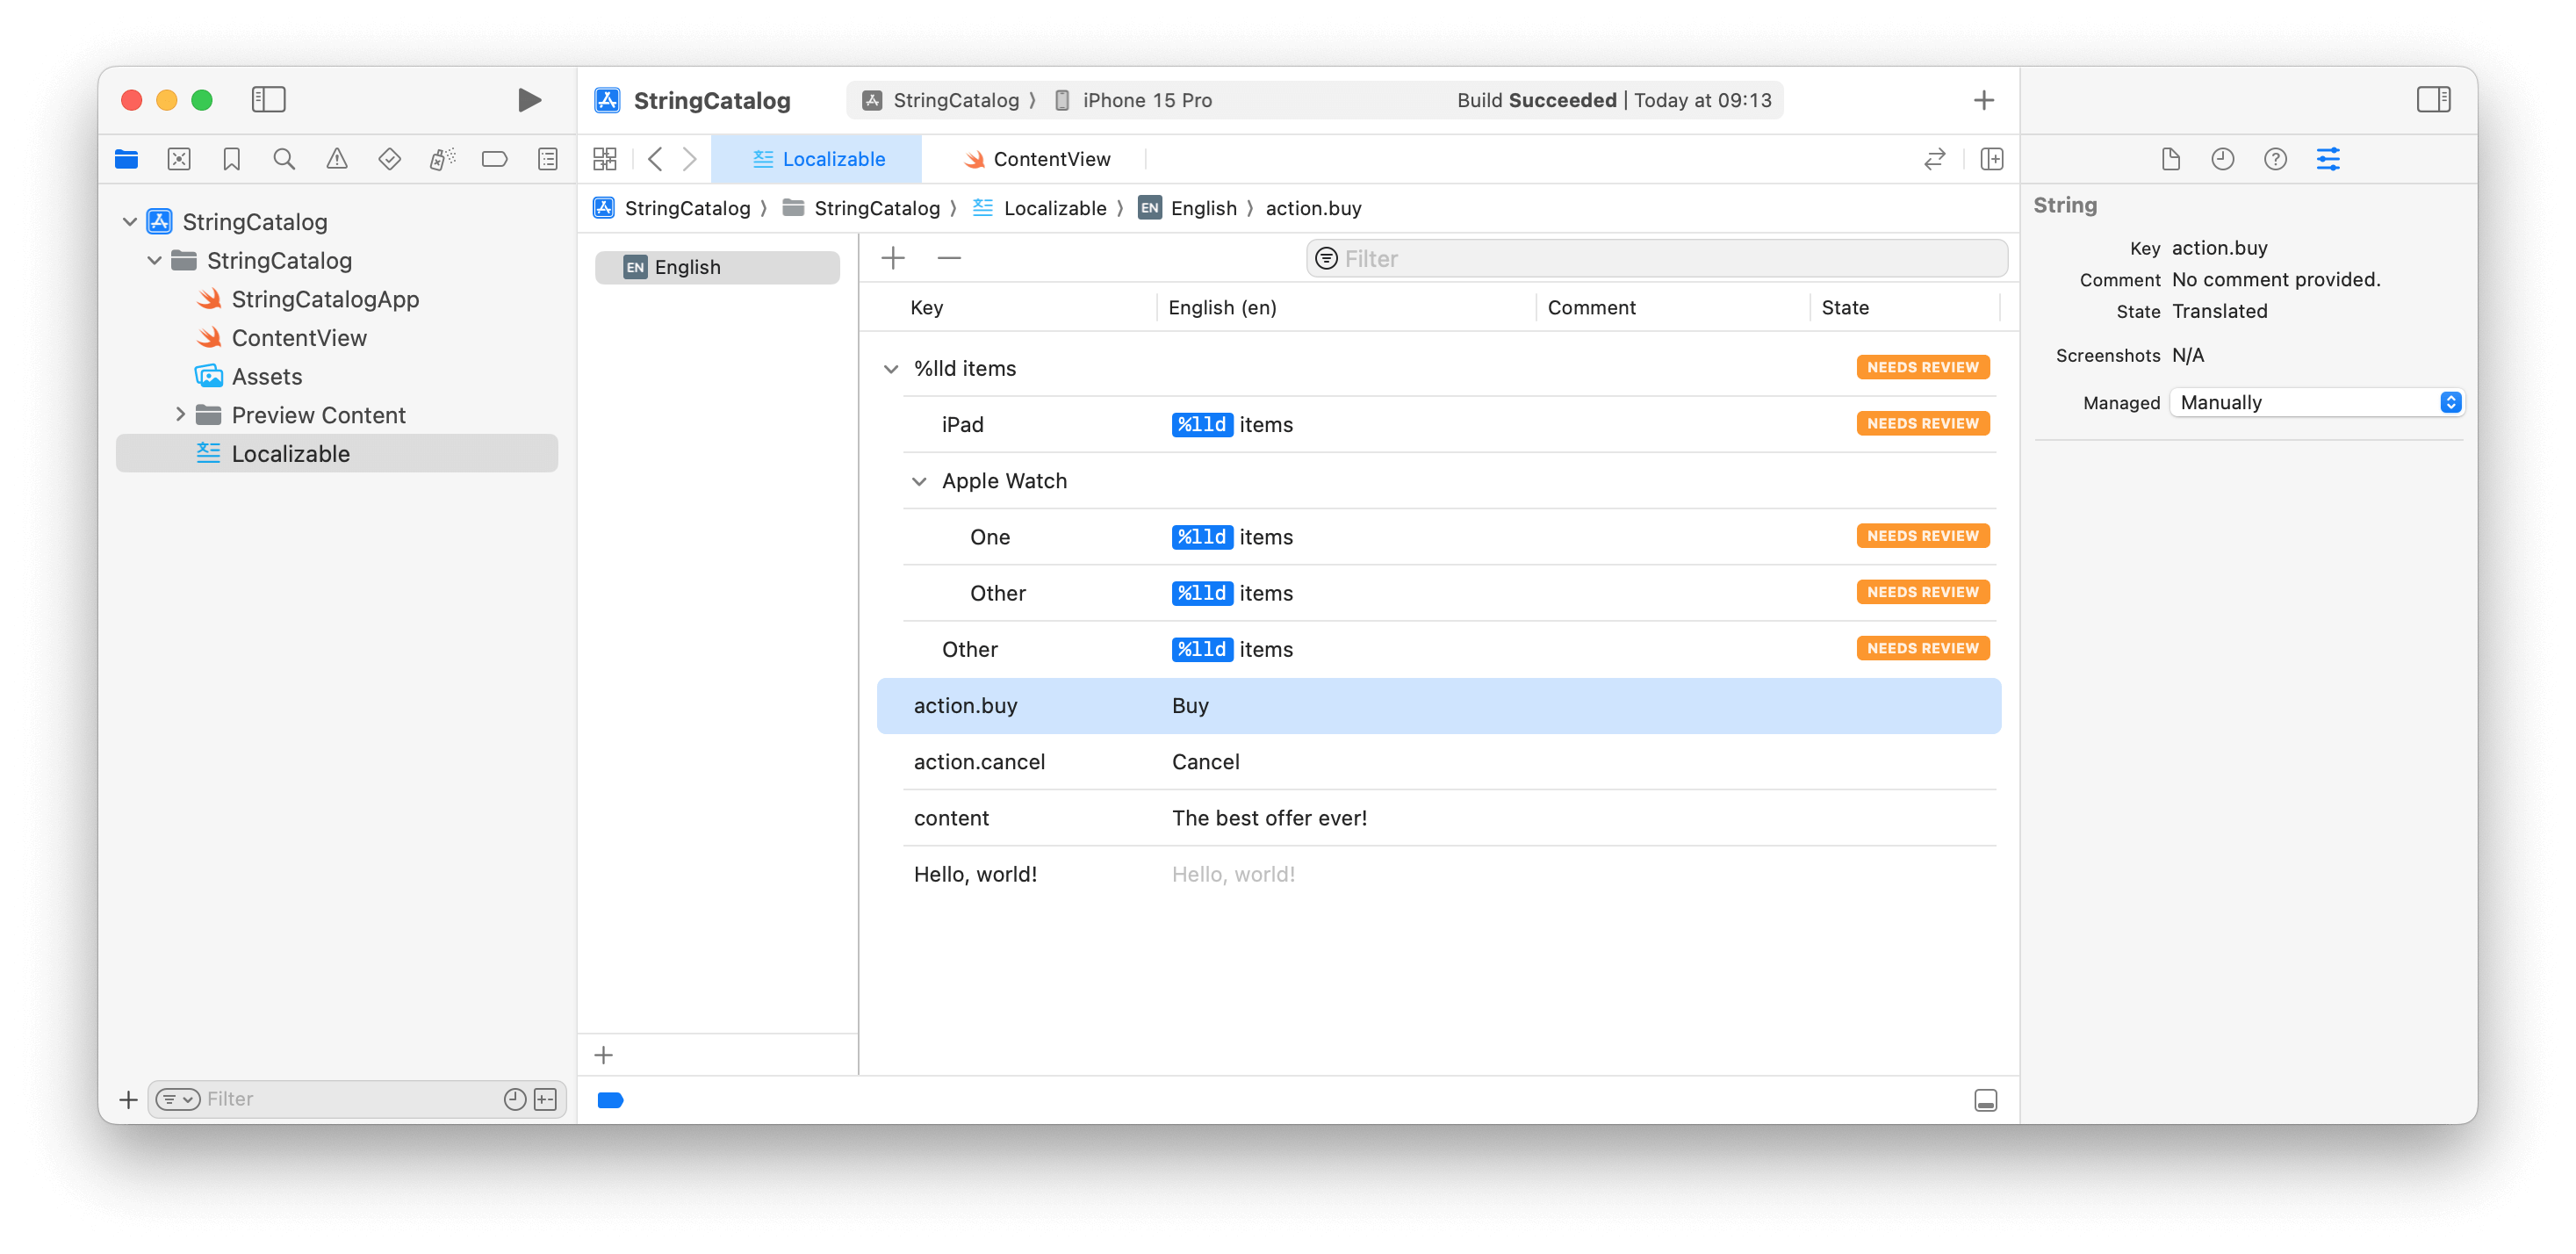The height and width of the screenshot is (1254, 2576).
Task: Add a language with bottom plus button
Action: coord(604,1055)
